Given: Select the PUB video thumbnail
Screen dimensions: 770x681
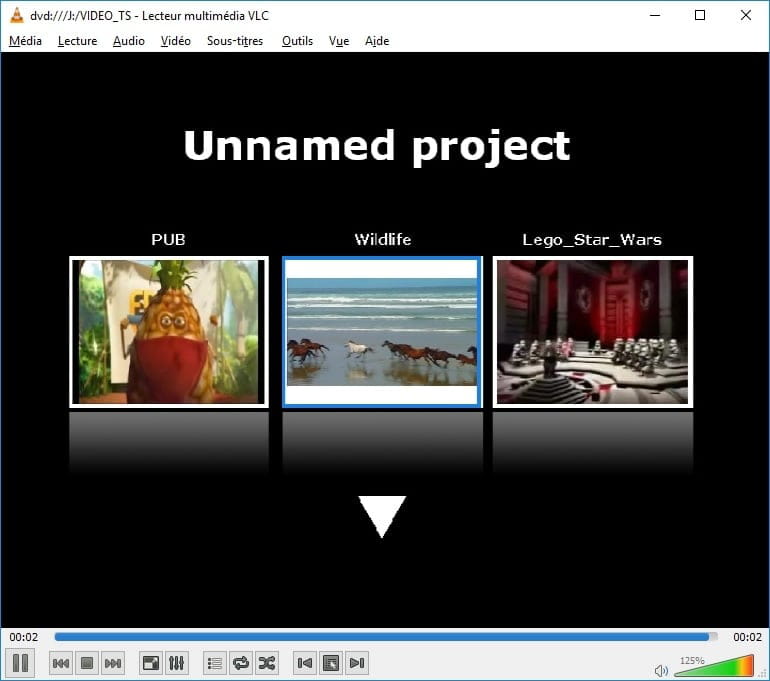Looking at the screenshot, I should [x=169, y=332].
